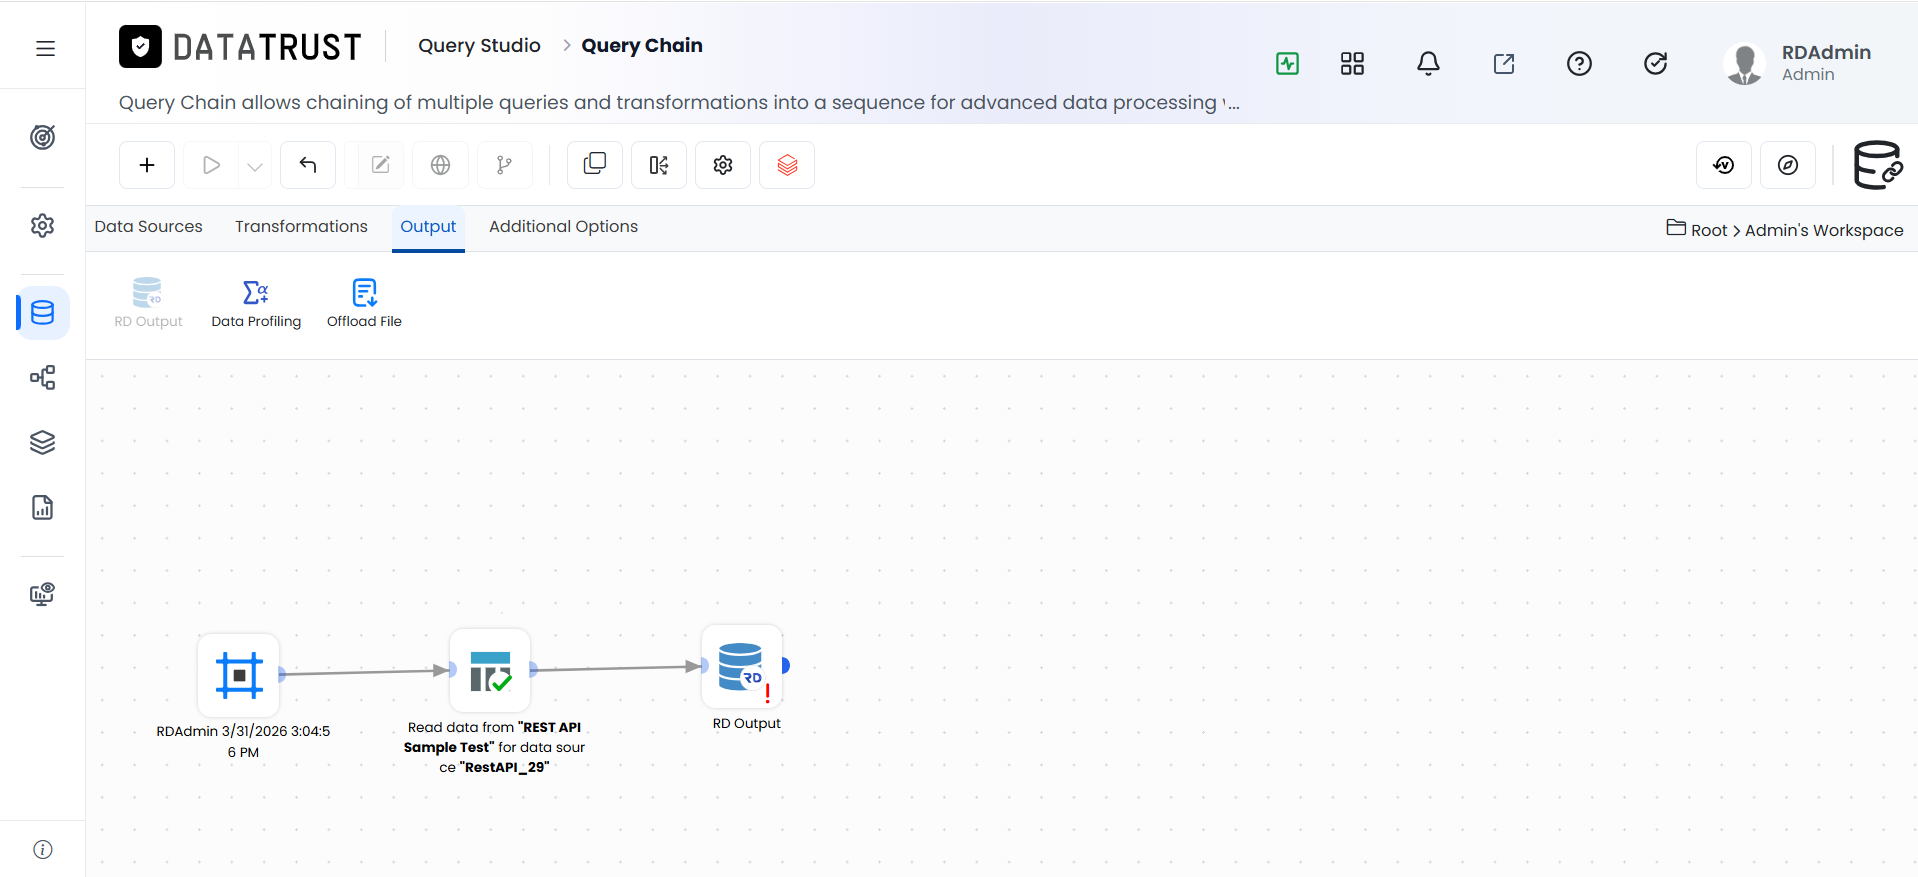
Task: Select the REST API read data node
Action: point(490,671)
